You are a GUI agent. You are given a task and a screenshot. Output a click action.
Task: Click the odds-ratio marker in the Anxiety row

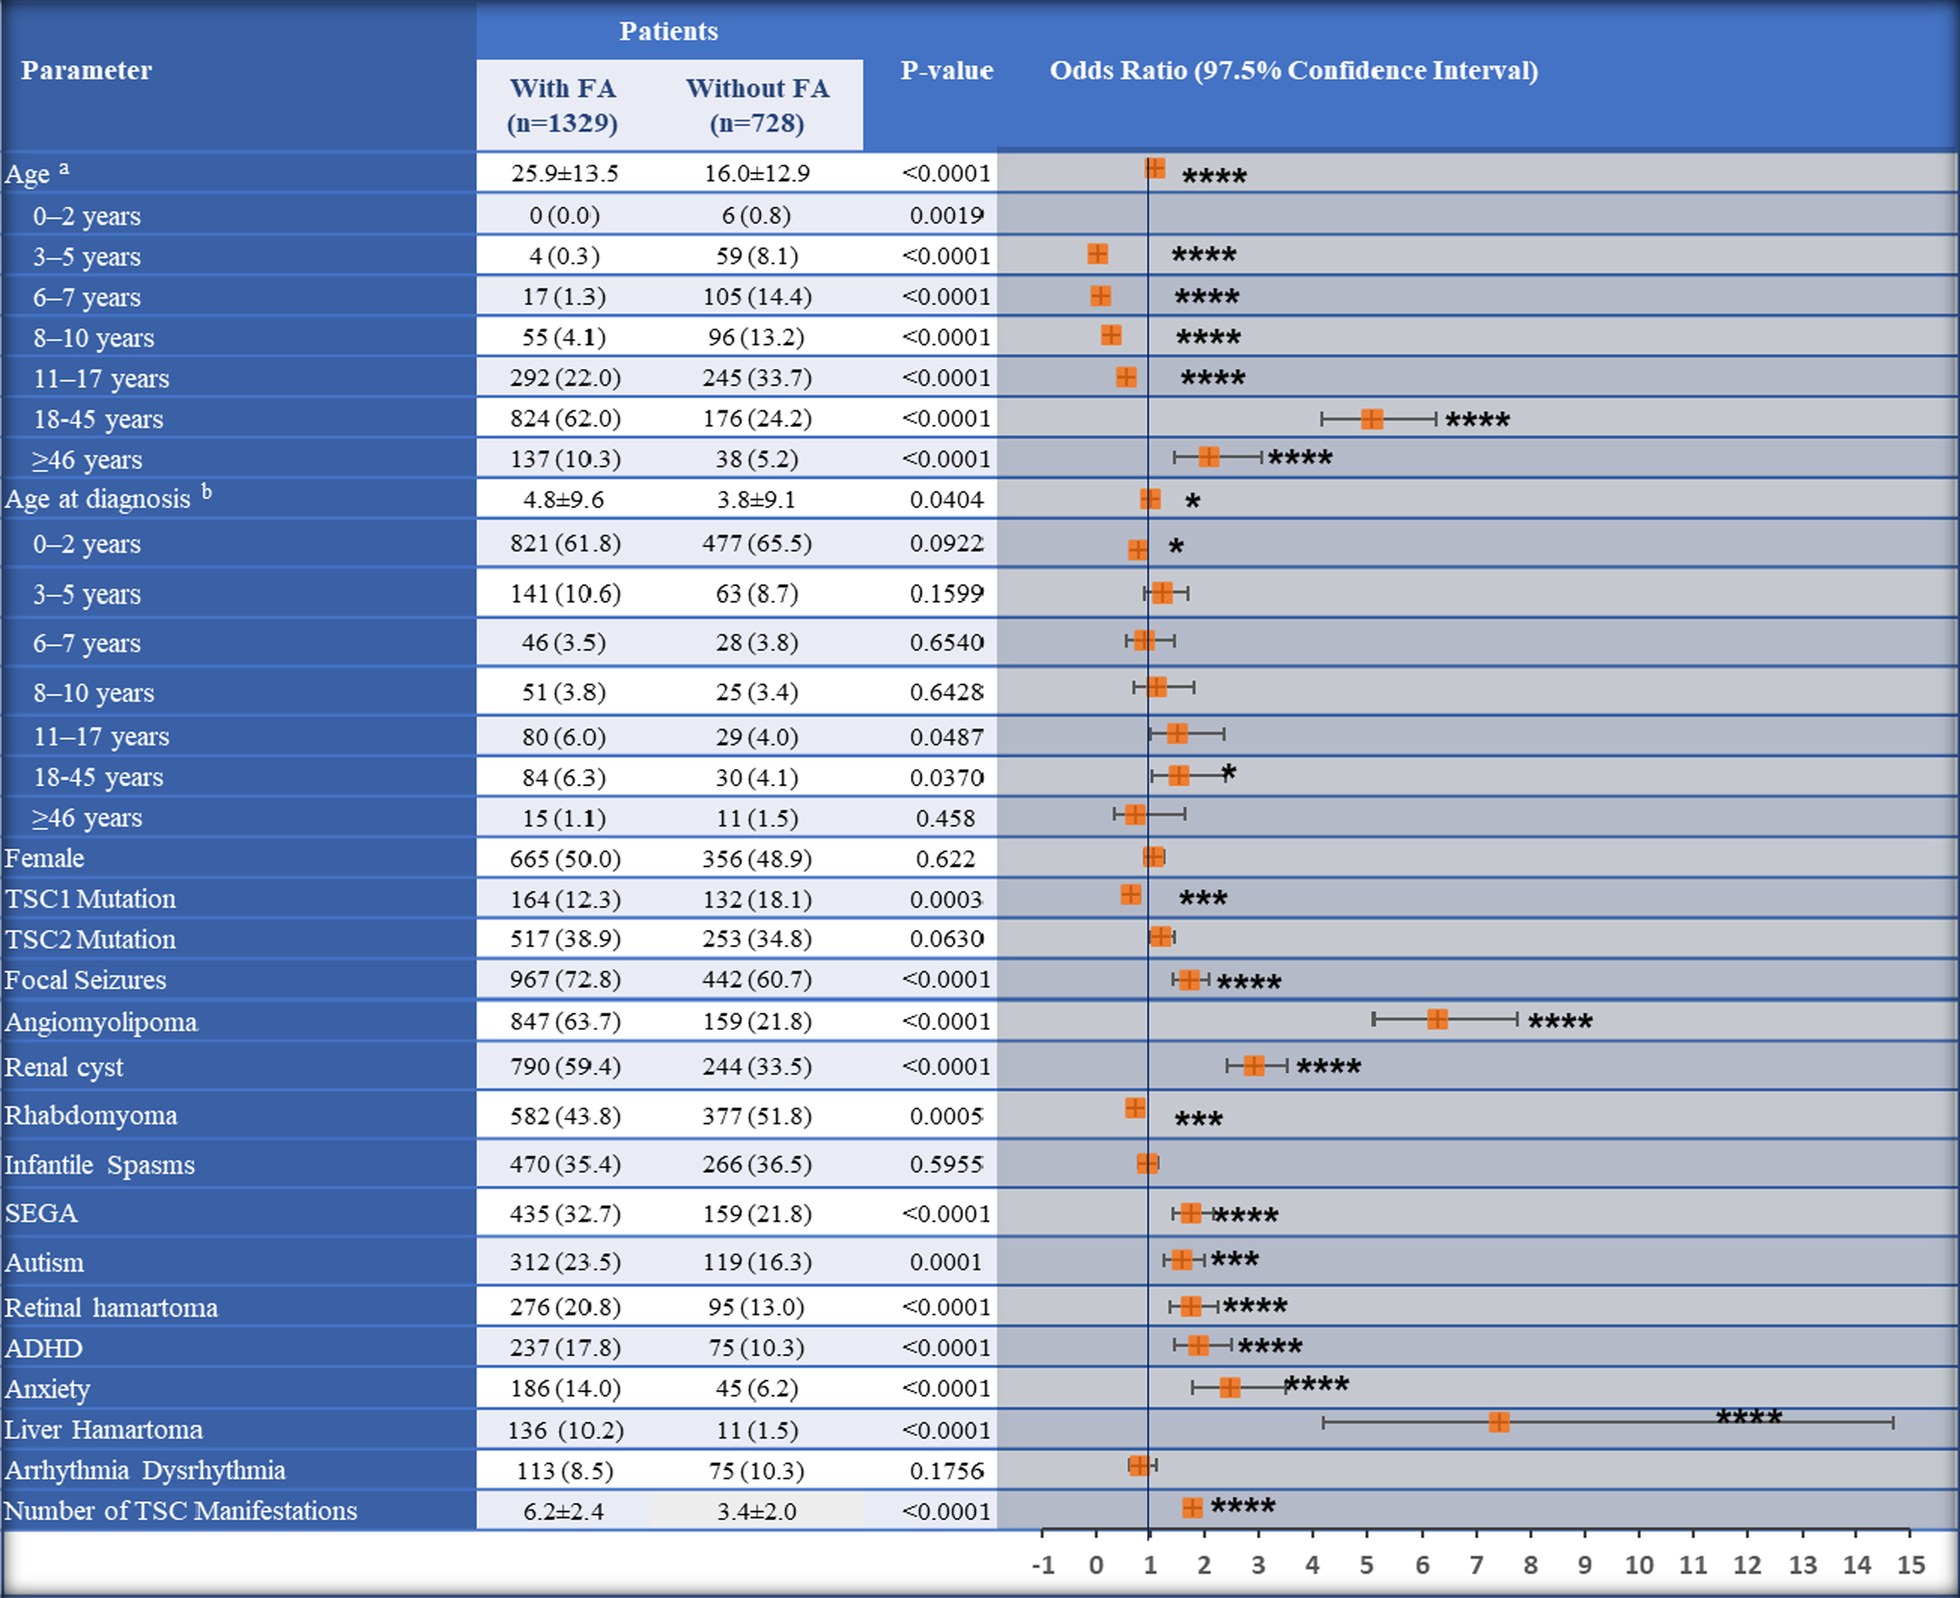[x=1230, y=1387]
